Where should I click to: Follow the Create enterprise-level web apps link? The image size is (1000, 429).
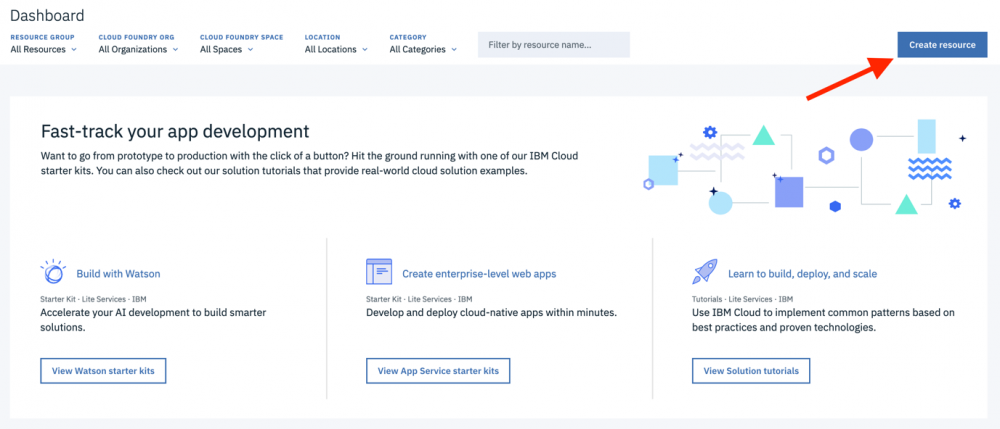(479, 273)
